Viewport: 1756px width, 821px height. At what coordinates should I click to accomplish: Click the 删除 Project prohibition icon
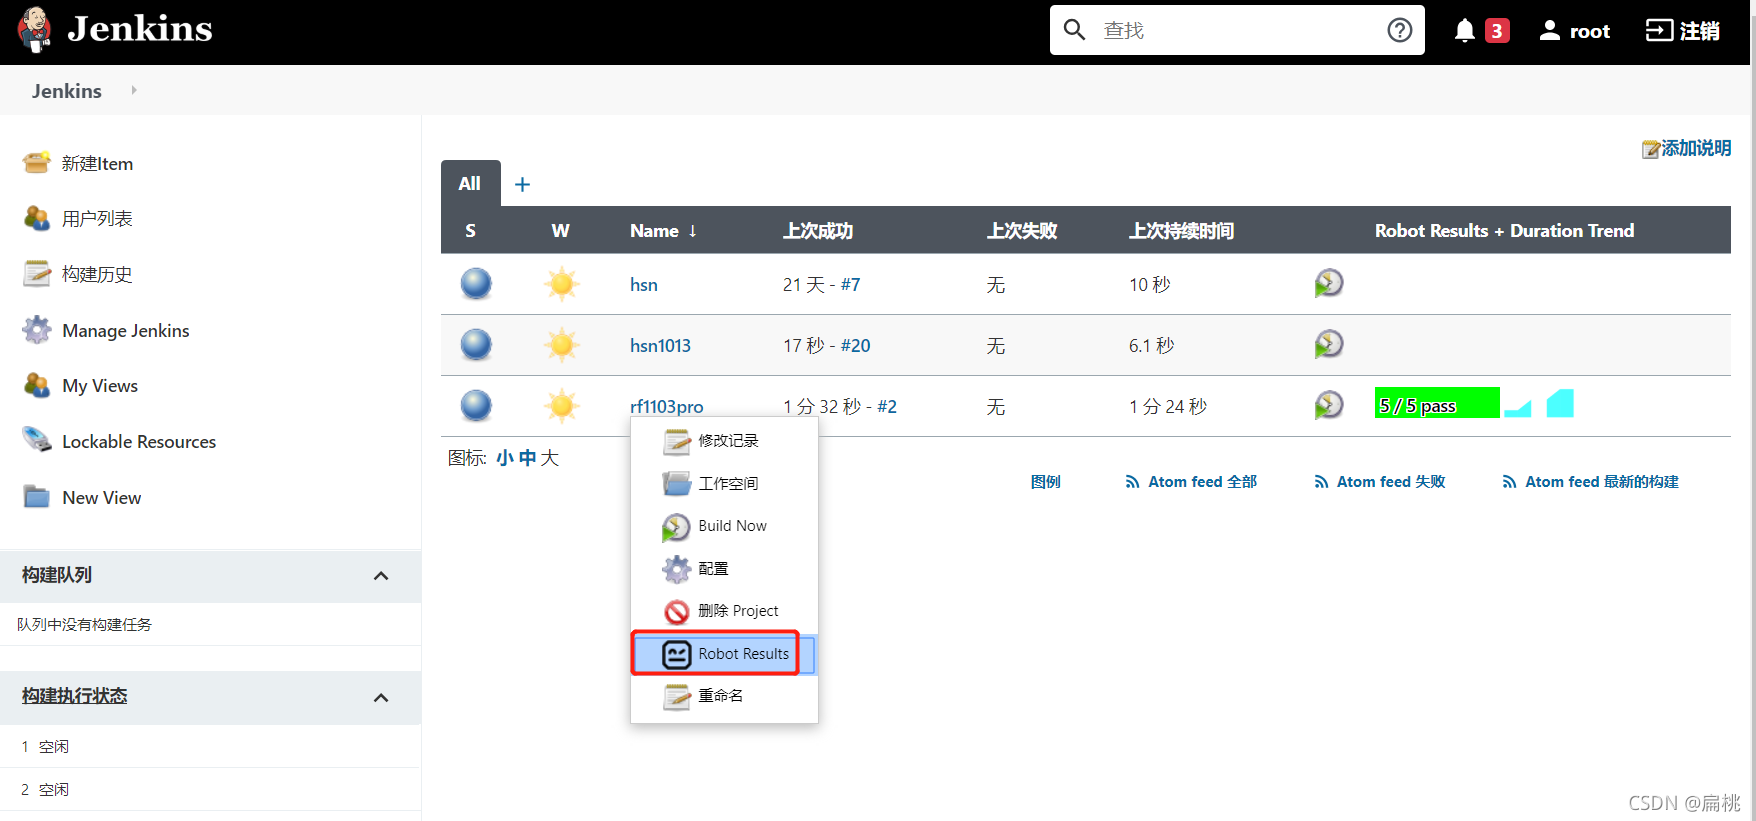click(677, 611)
